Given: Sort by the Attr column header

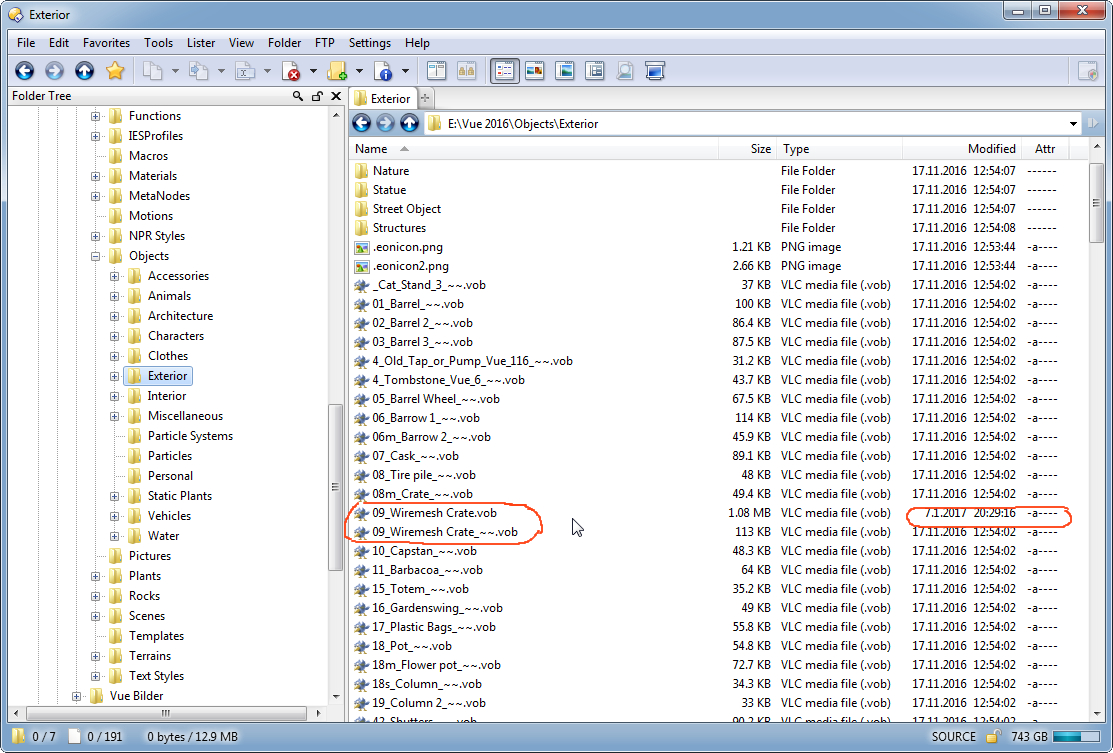Looking at the screenshot, I should tap(1045, 149).
